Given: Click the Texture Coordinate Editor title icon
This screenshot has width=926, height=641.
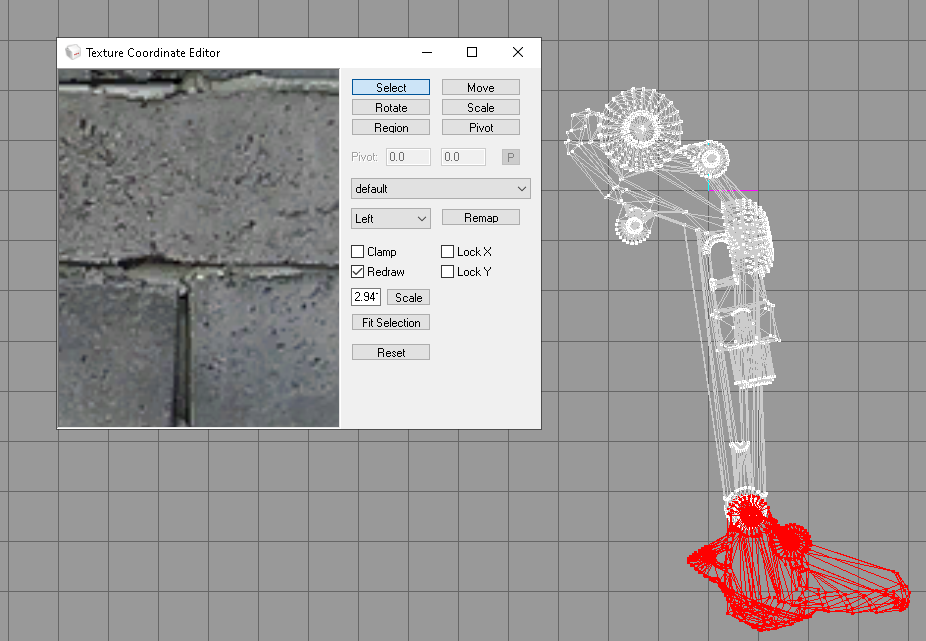Looking at the screenshot, I should point(73,52).
